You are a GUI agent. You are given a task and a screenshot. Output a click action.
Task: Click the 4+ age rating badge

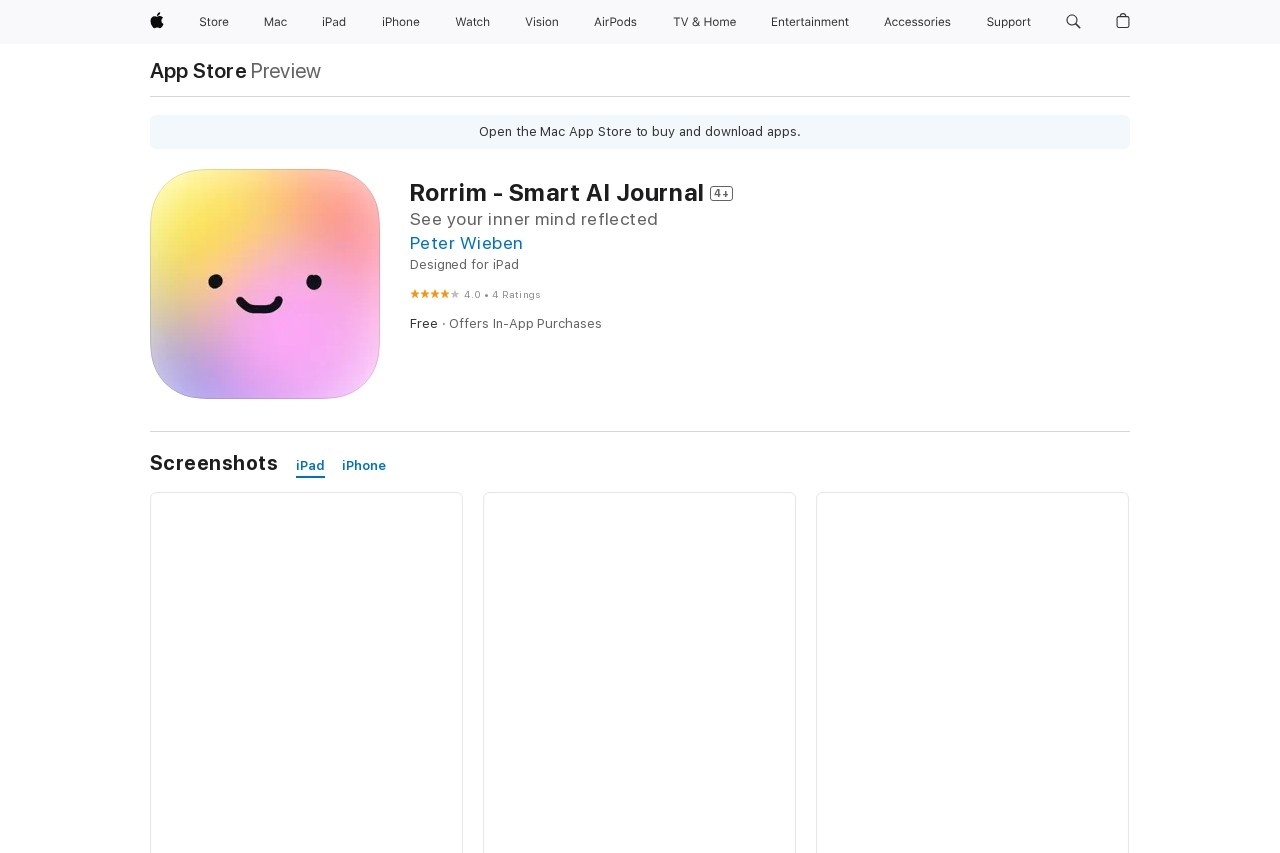click(x=721, y=193)
